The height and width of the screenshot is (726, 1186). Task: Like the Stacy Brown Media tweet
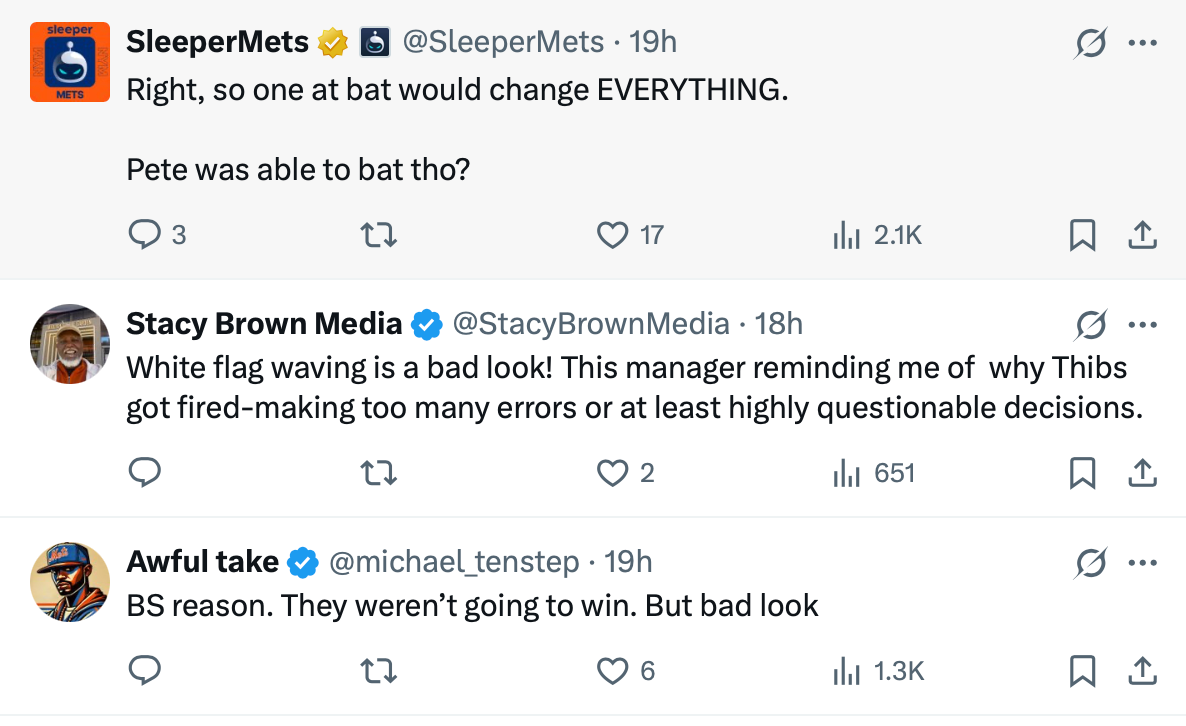[x=611, y=473]
